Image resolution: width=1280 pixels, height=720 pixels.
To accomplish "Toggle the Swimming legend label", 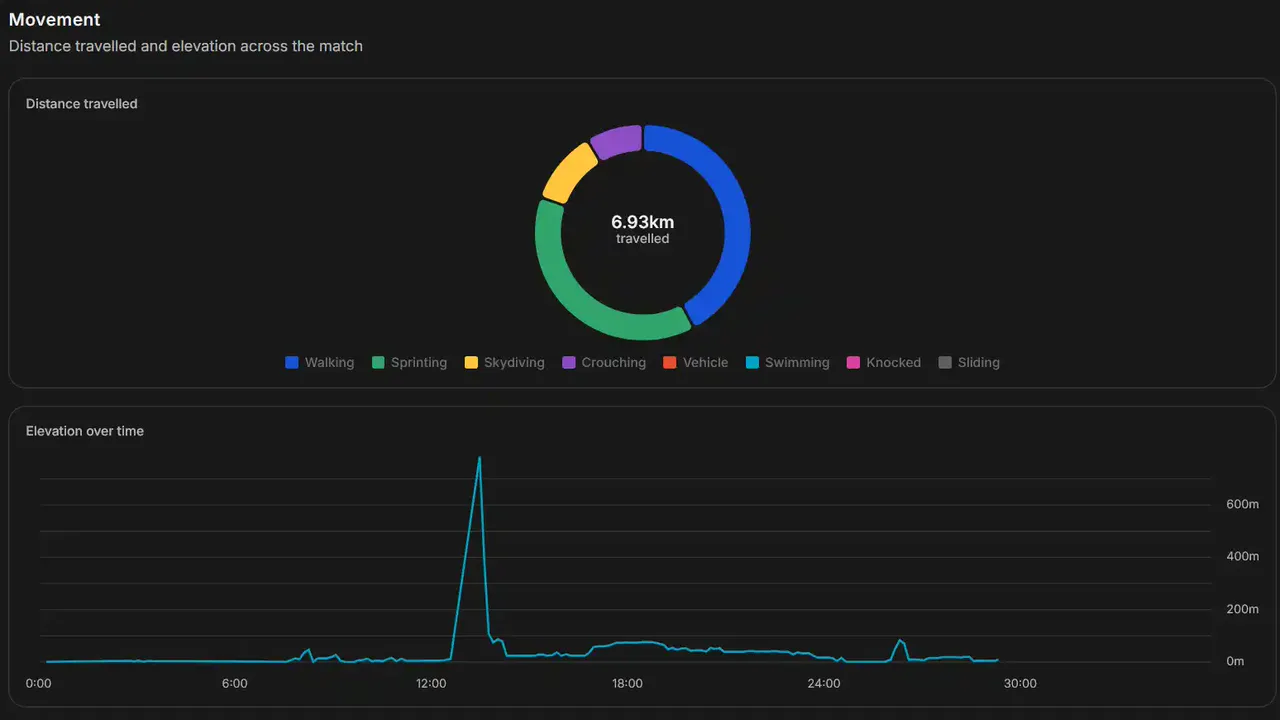I will (797, 363).
